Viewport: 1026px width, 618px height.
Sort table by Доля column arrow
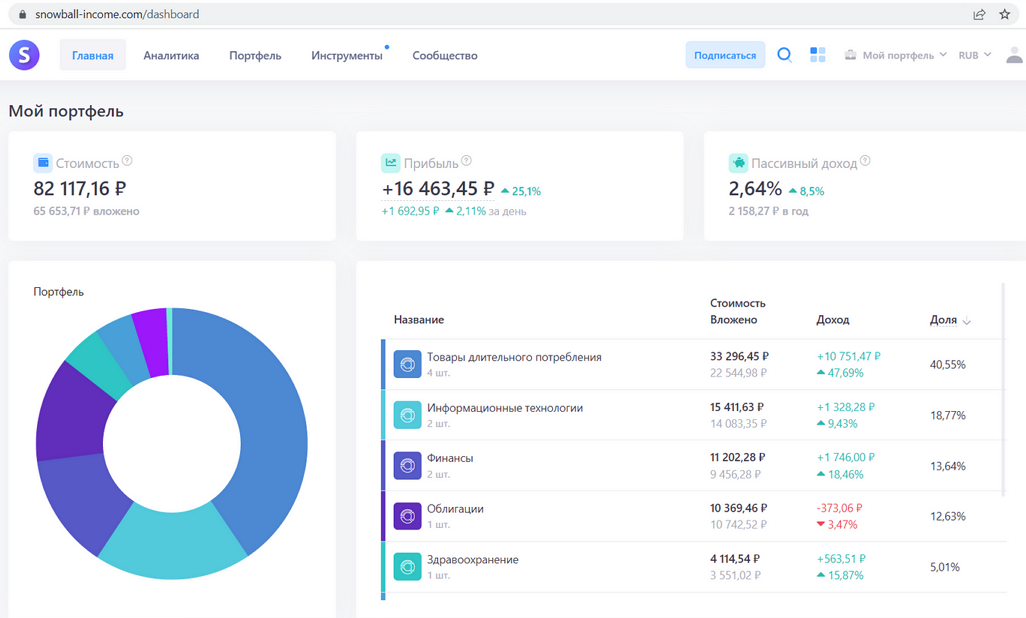coord(966,321)
